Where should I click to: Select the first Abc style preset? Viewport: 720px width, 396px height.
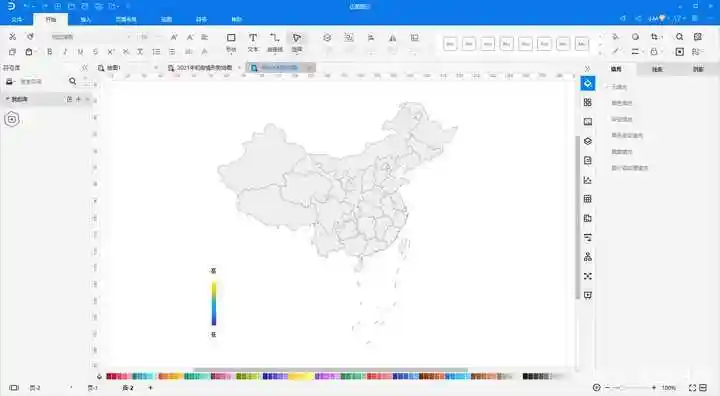450,44
